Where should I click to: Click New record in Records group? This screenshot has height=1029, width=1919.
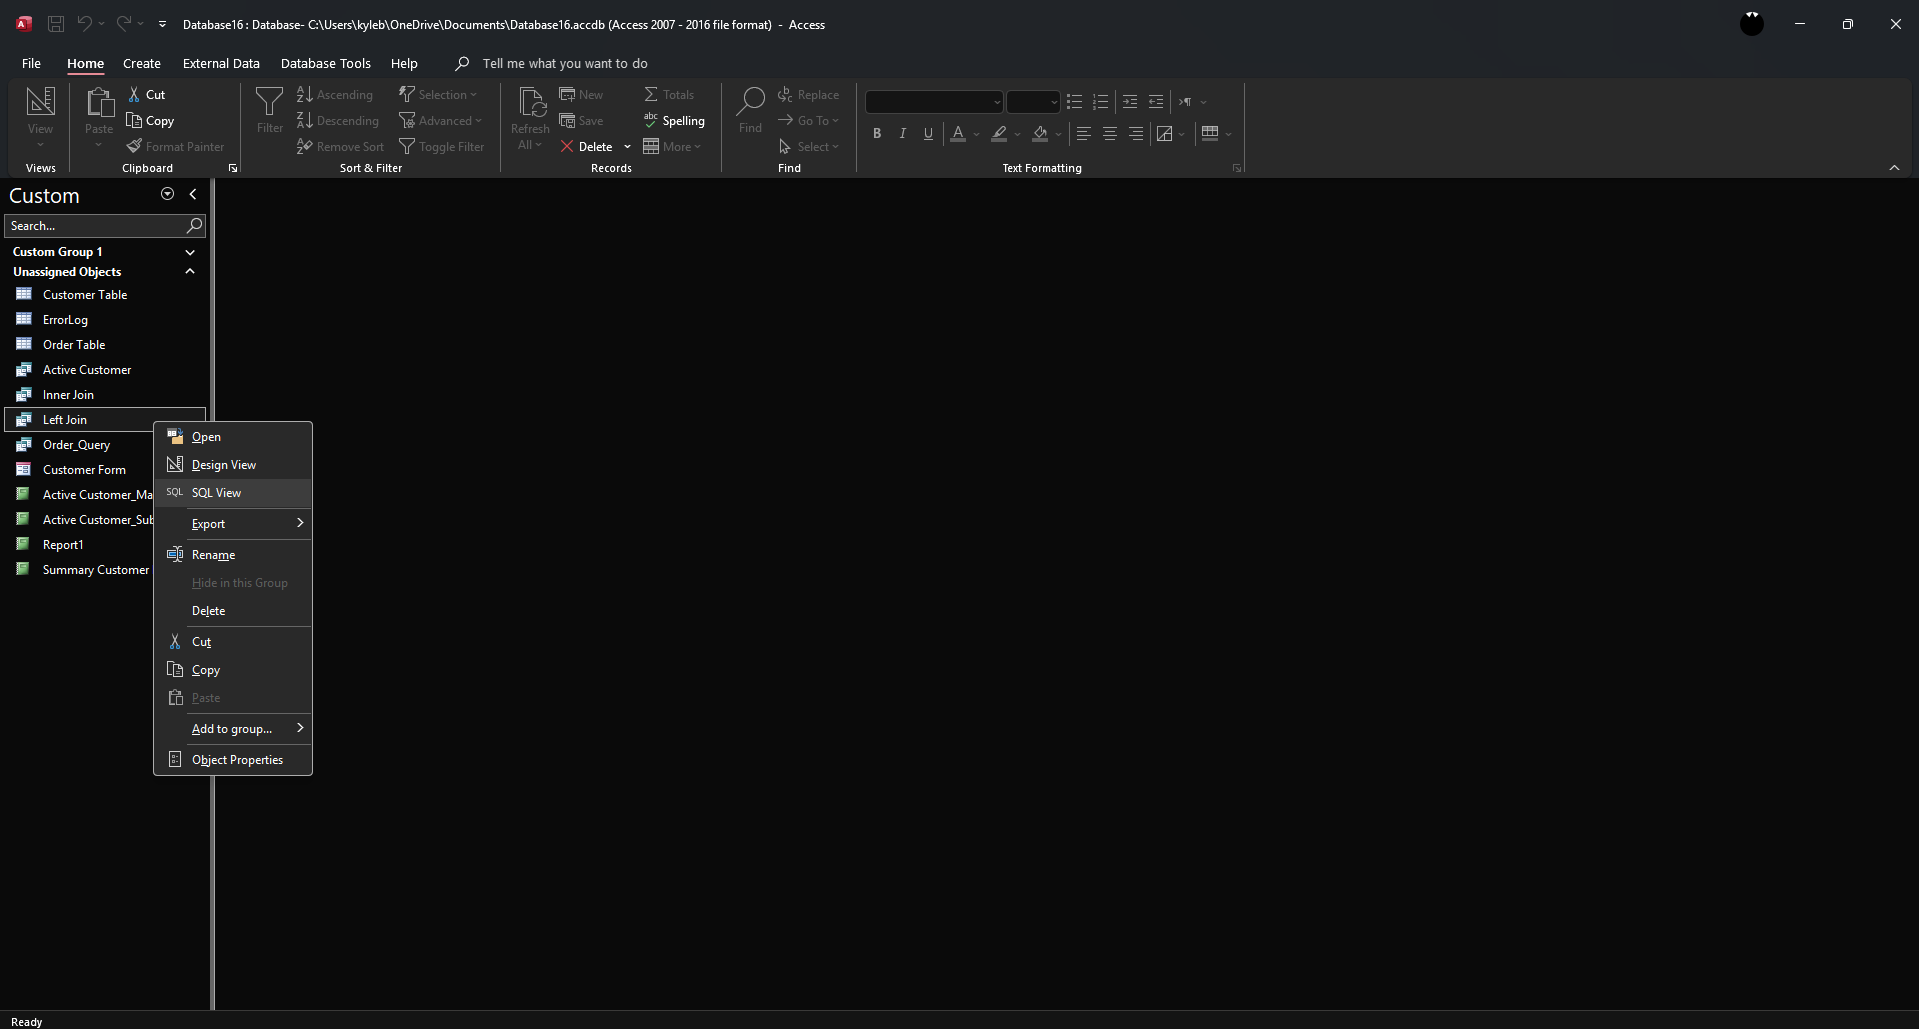[x=581, y=94]
